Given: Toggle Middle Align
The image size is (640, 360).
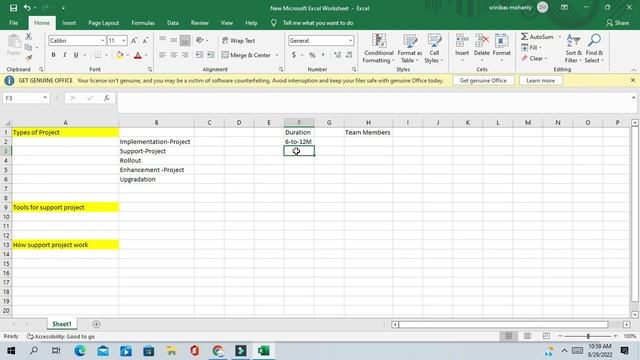Looking at the screenshot, I should click(173, 40).
